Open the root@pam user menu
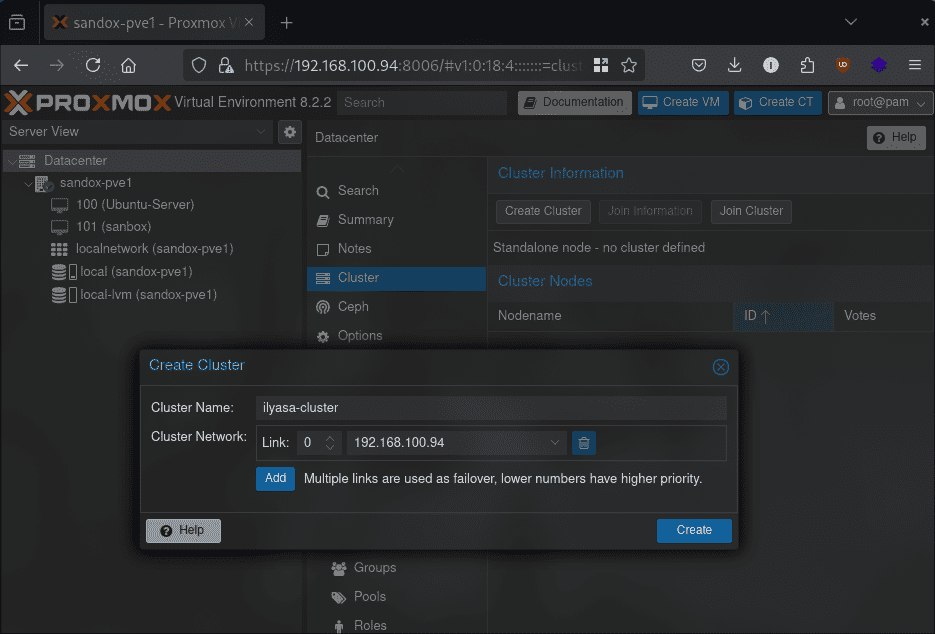 click(x=879, y=102)
